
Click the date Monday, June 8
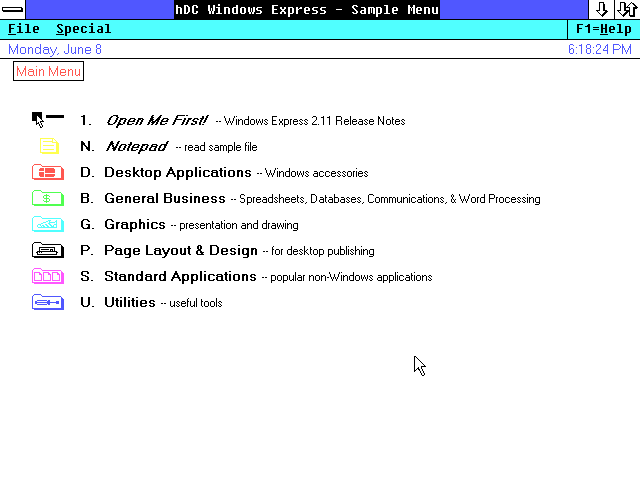pyautogui.click(x=55, y=49)
